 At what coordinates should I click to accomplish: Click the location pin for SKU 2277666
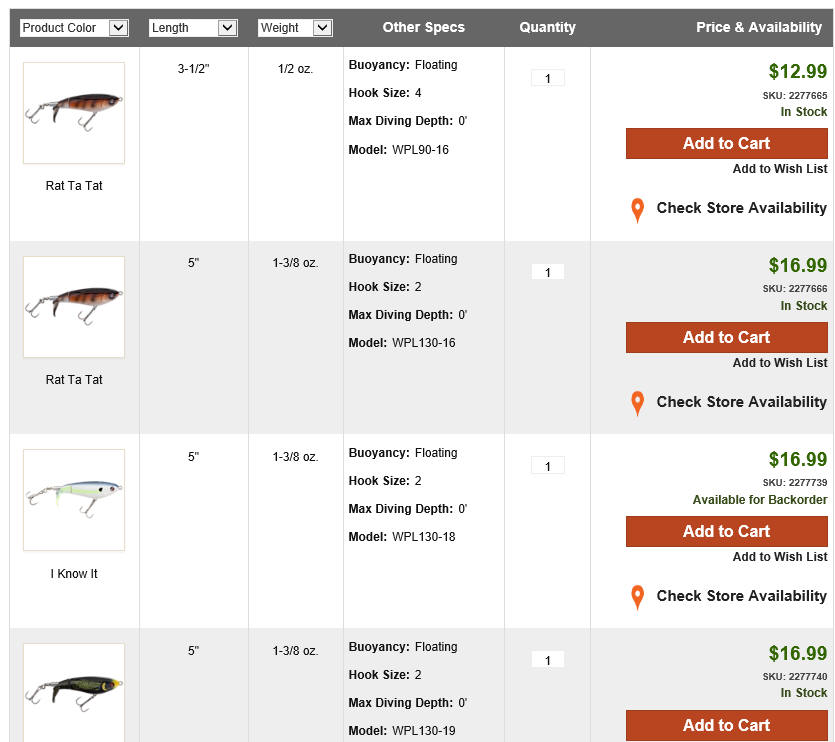click(x=637, y=404)
